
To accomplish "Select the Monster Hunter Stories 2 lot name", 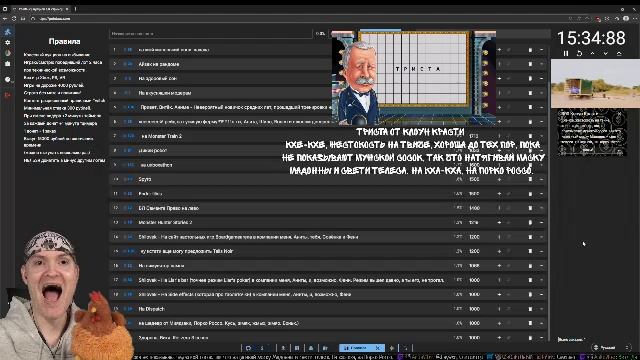I will 165,222.
